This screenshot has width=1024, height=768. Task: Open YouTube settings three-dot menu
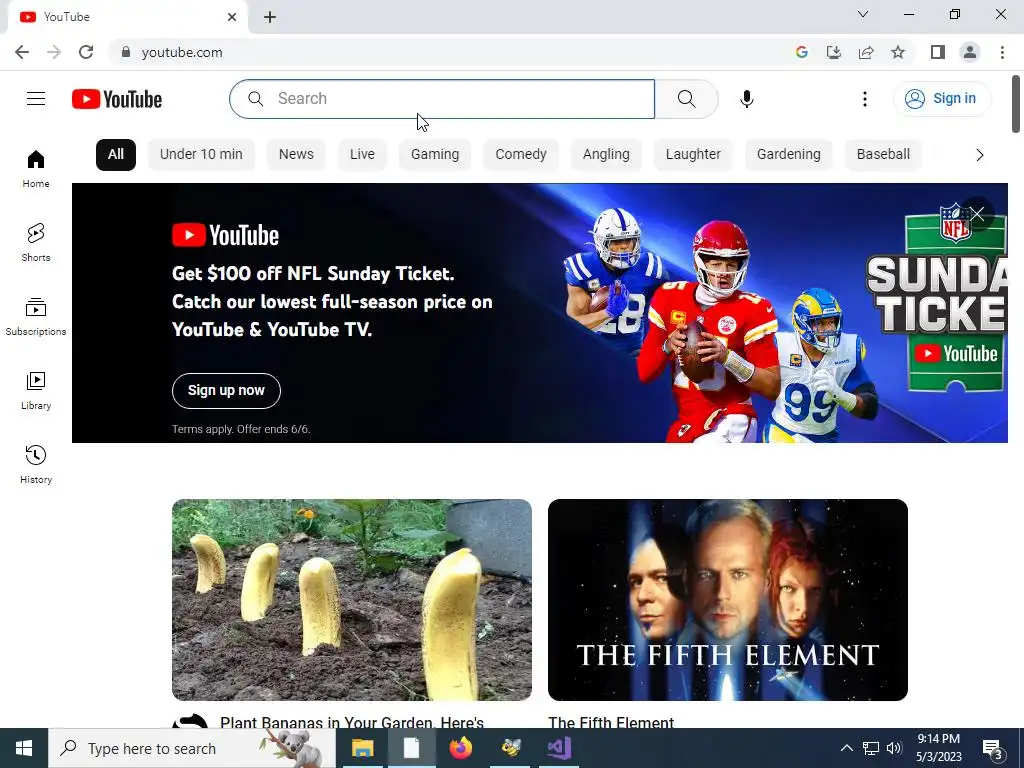(865, 99)
